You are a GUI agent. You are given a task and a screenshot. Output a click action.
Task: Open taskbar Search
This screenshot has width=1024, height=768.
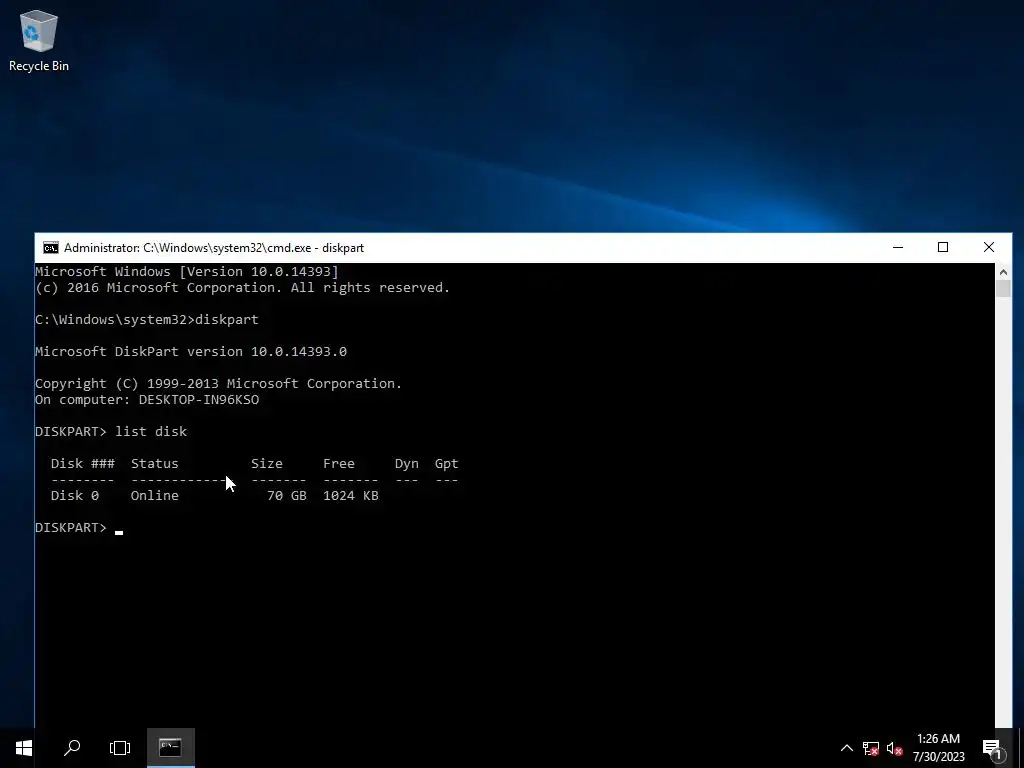(72, 748)
